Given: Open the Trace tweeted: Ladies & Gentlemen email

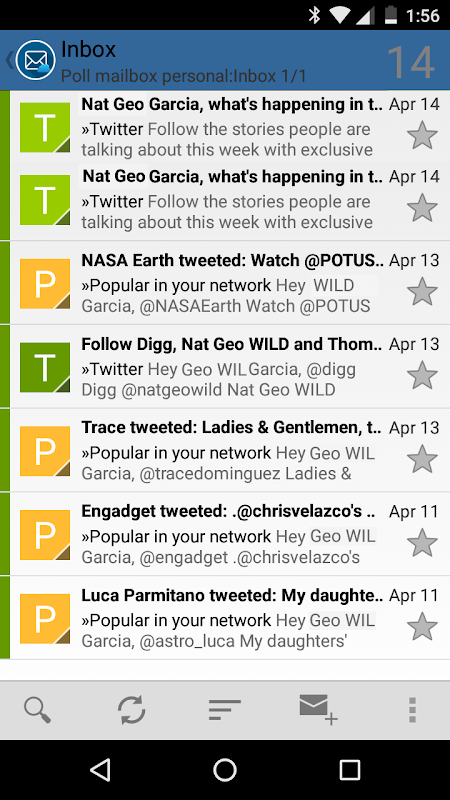Looking at the screenshot, I should coord(230,451).
